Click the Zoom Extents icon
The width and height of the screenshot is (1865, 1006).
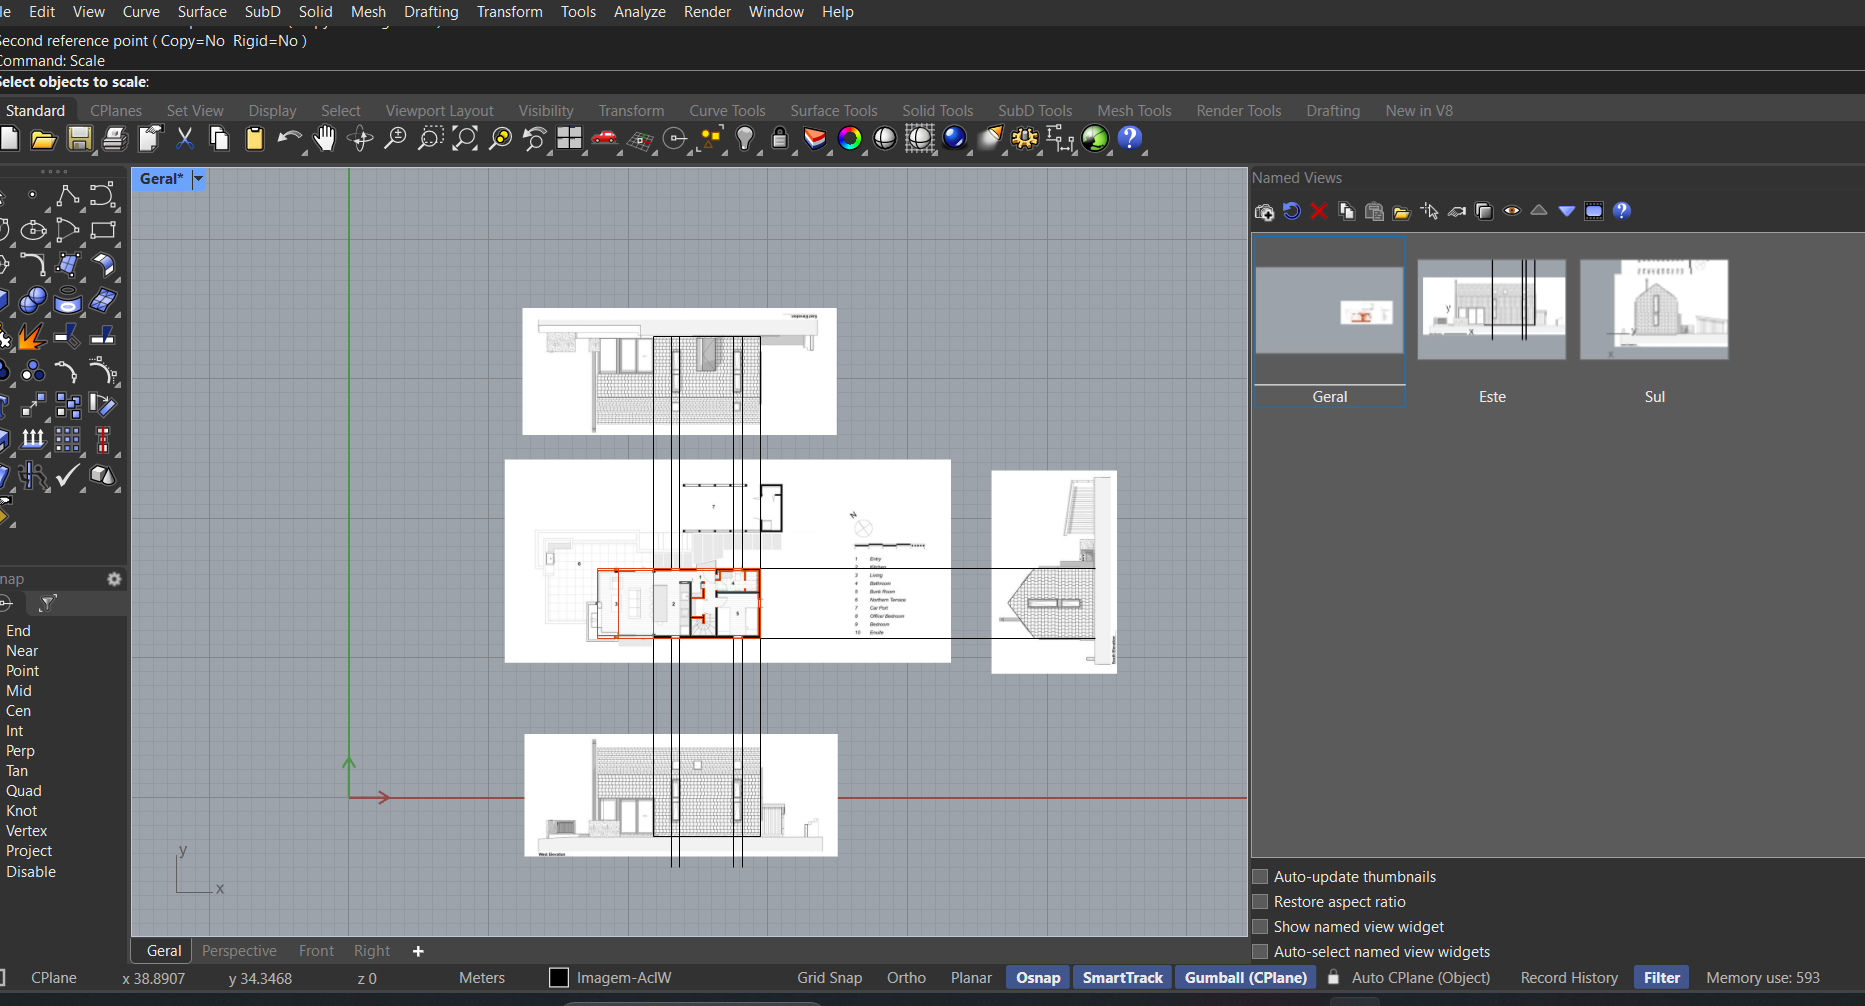click(465, 139)
